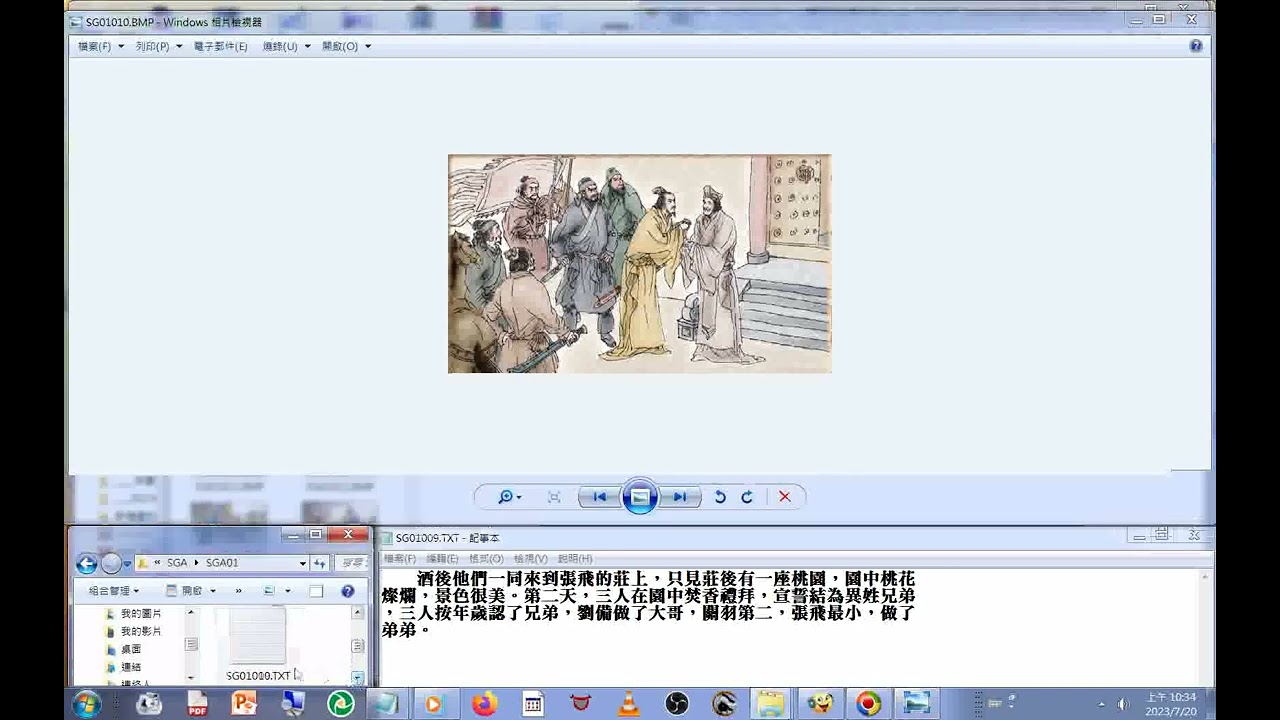1280x720 pixels.
Task: Open OBS Studio from the taskbar
Action: 676,704
